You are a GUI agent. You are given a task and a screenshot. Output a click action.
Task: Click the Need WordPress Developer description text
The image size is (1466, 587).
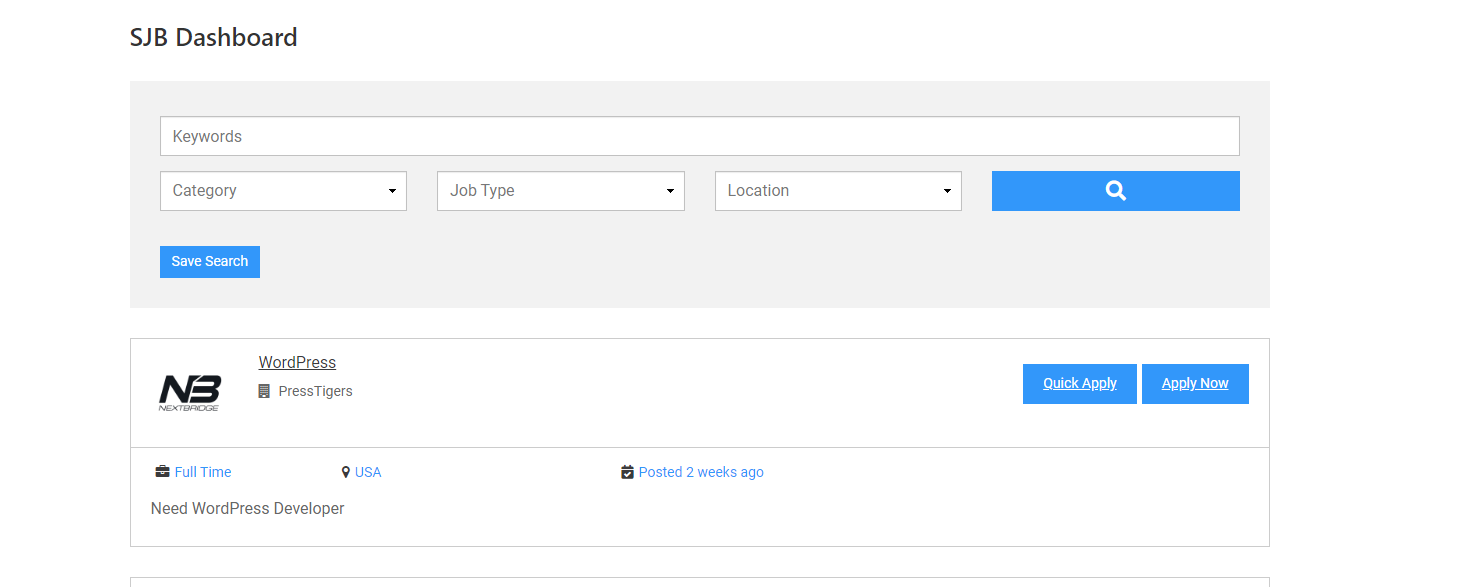[x=246, y=508]
